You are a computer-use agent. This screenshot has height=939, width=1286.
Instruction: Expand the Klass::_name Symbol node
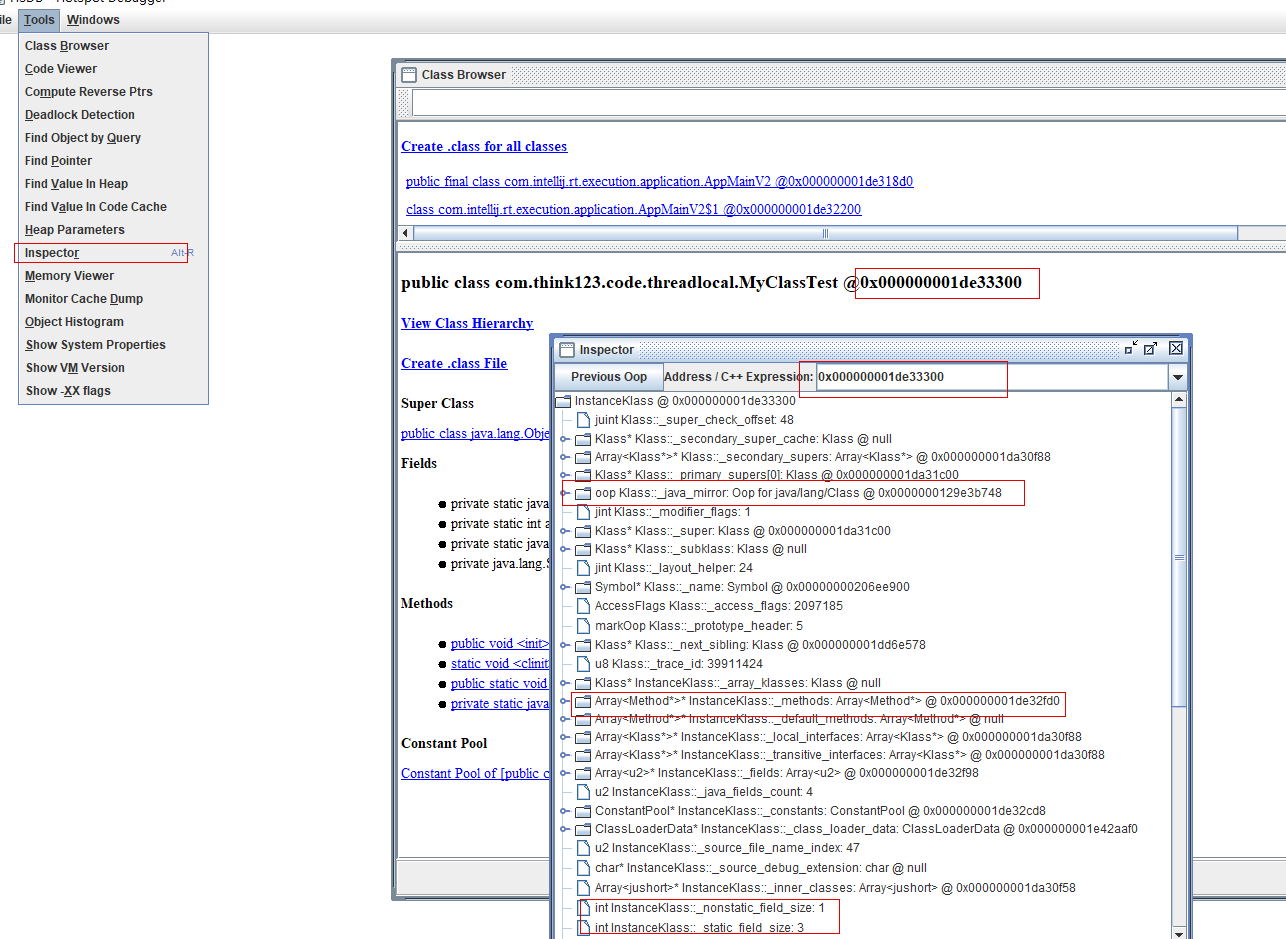565,587
